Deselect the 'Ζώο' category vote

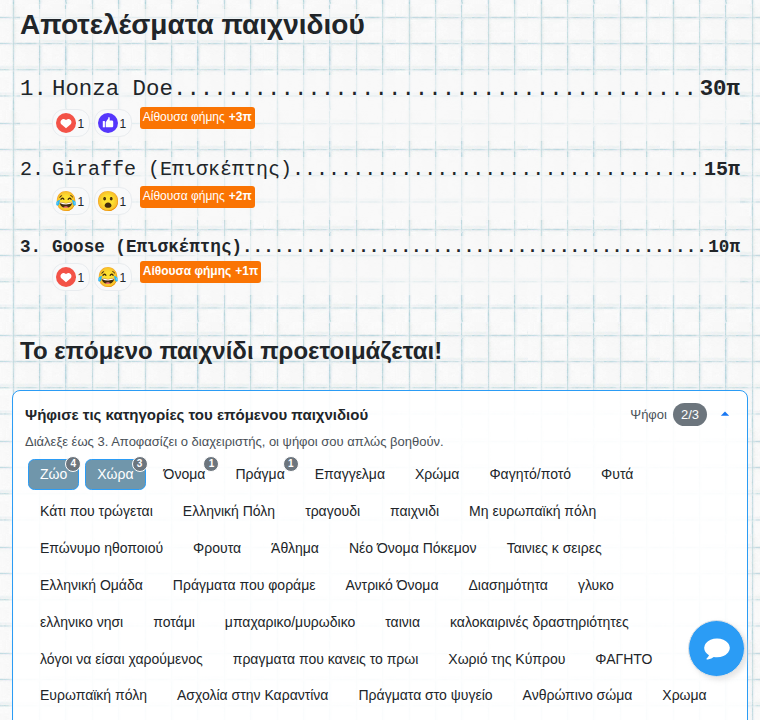[x=53, y=474]
